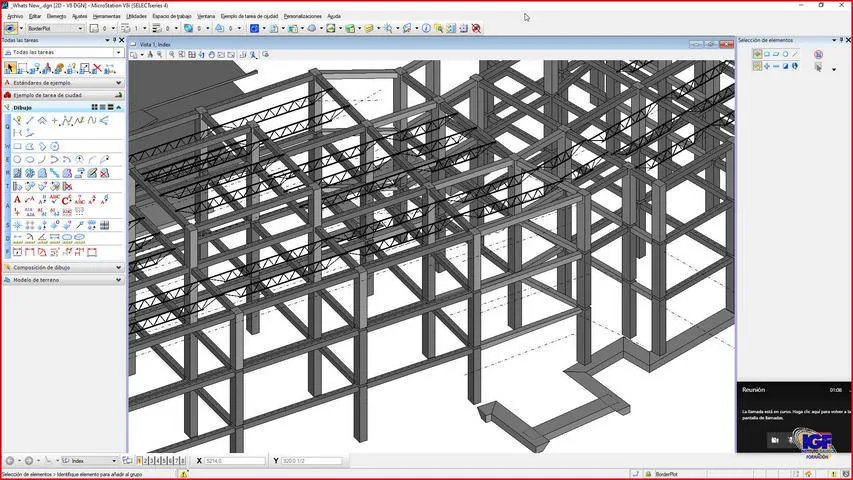Screen dimensions: 853x480
Task: Open the Element Information 'i' icon
Action: tap(426, 28)
